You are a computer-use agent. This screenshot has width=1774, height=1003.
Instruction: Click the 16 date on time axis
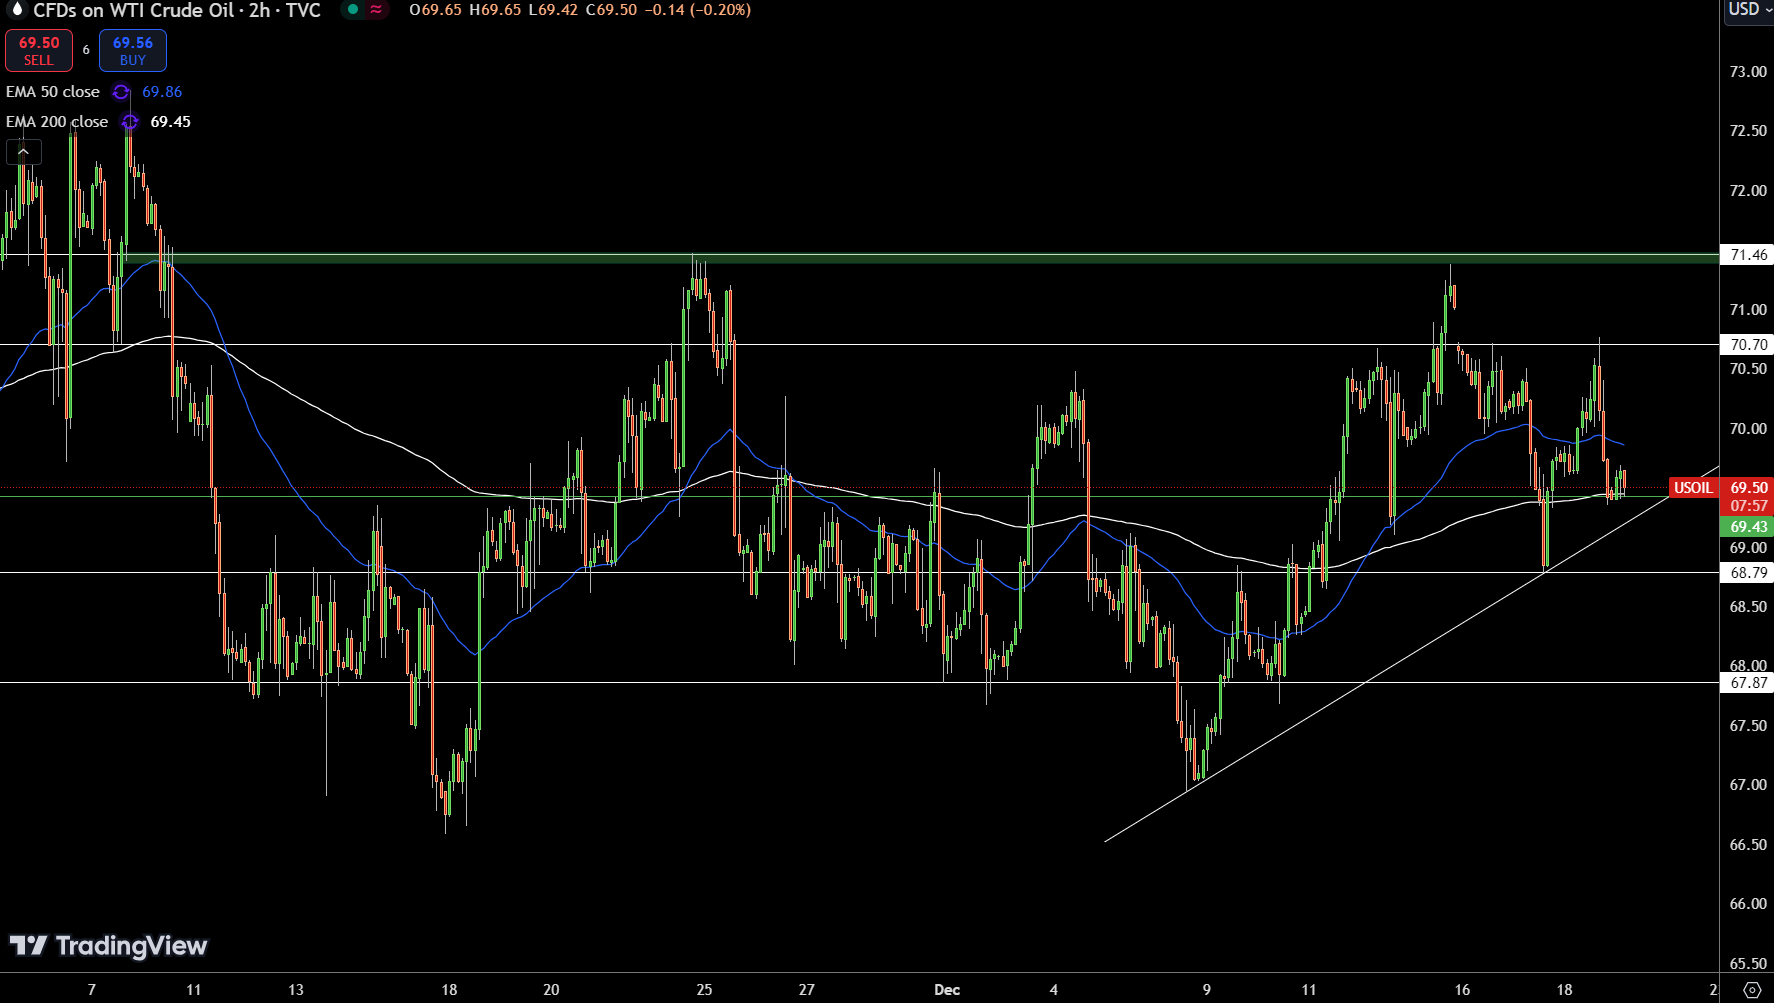[1462, 990]
